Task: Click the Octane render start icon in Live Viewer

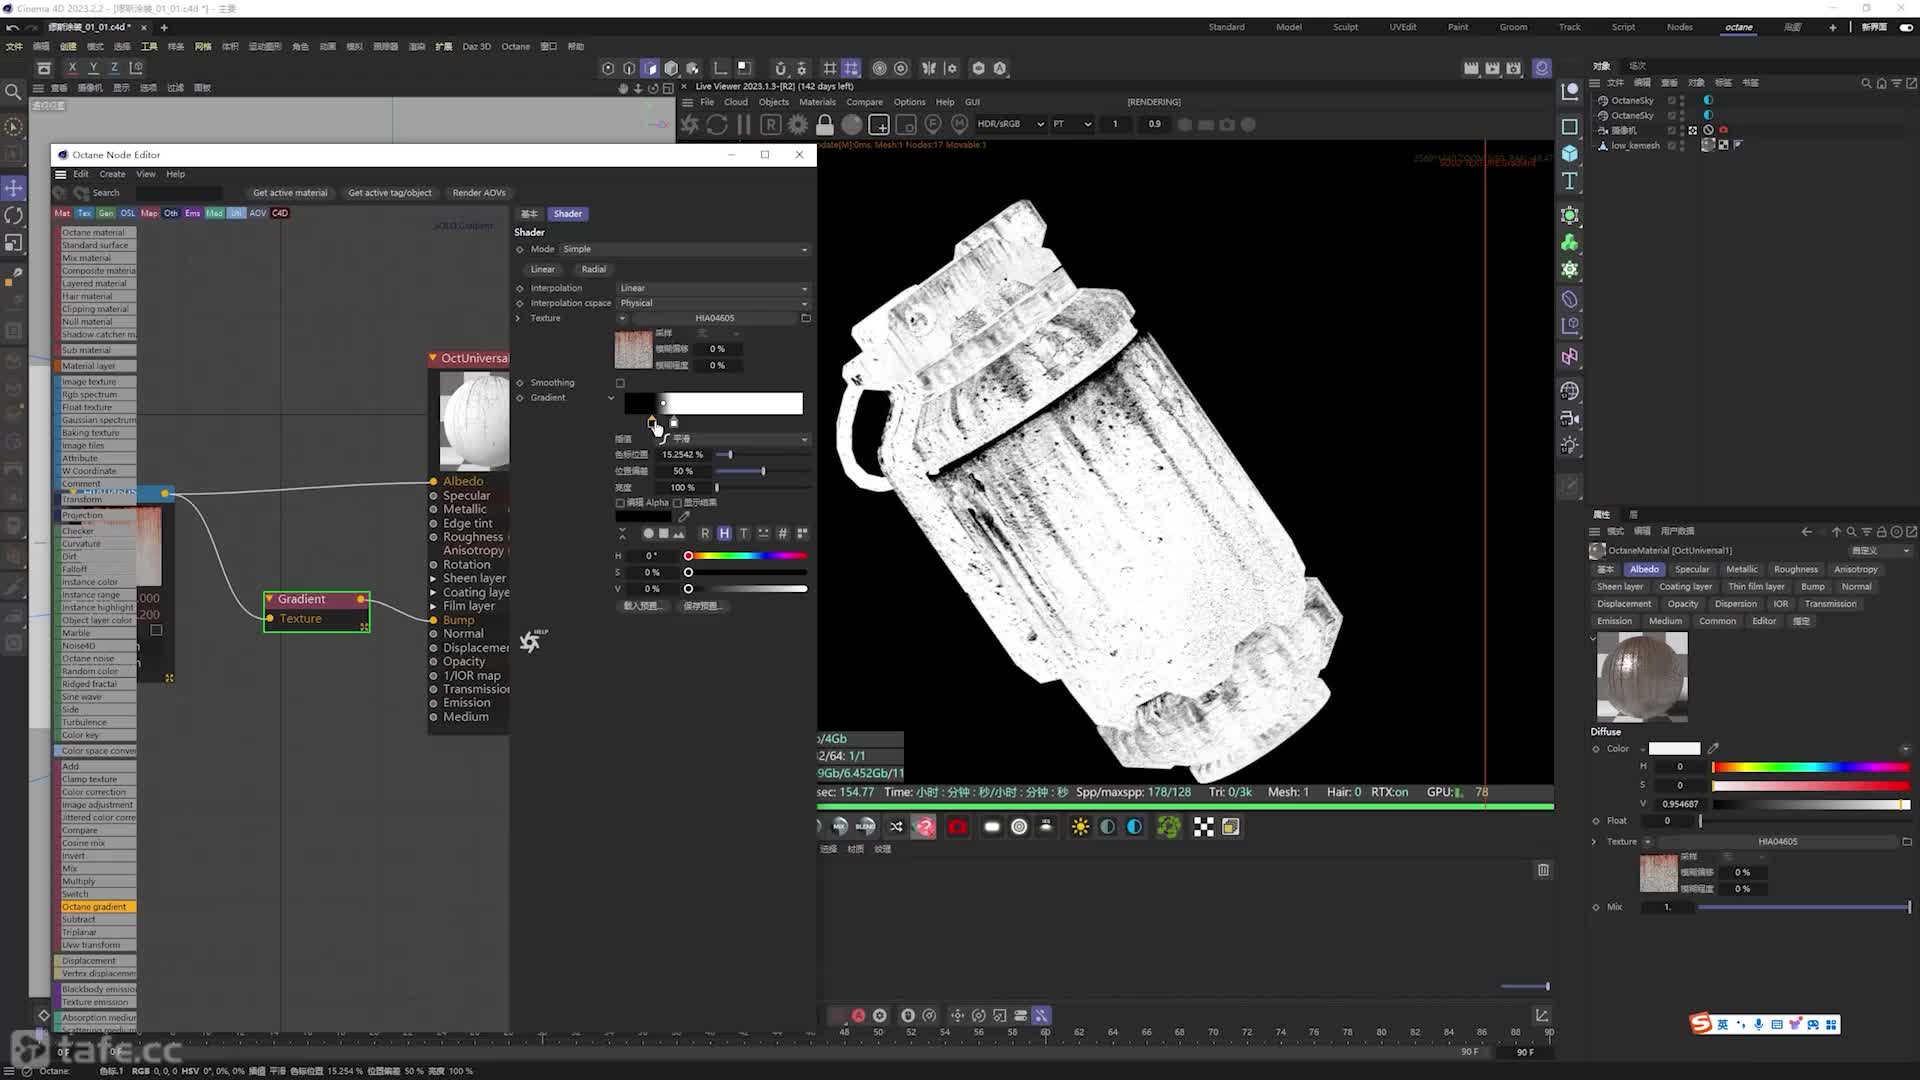Action: pyautogui.click(x=690, y=125)
